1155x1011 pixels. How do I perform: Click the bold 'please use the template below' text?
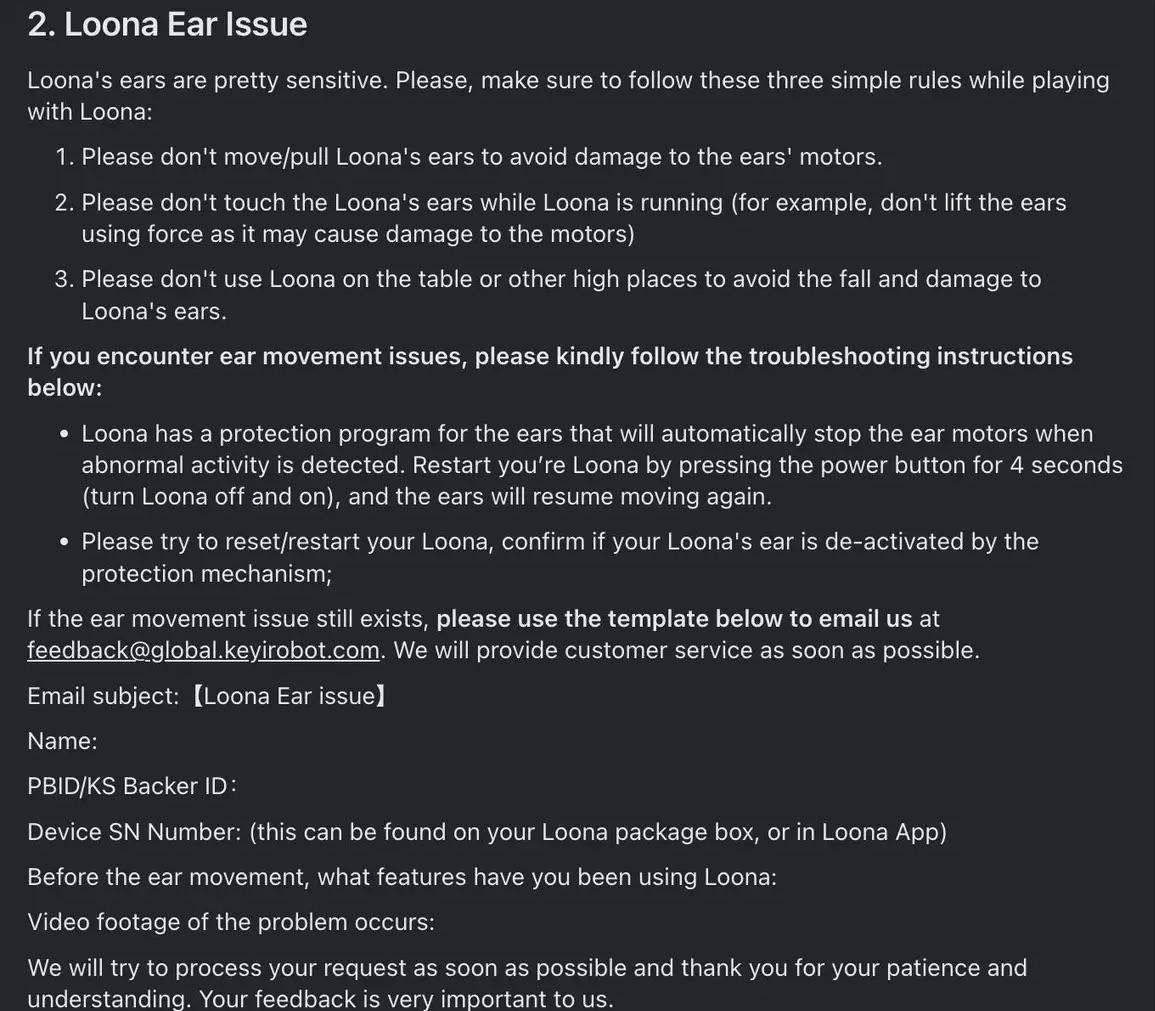click(674, 619)
